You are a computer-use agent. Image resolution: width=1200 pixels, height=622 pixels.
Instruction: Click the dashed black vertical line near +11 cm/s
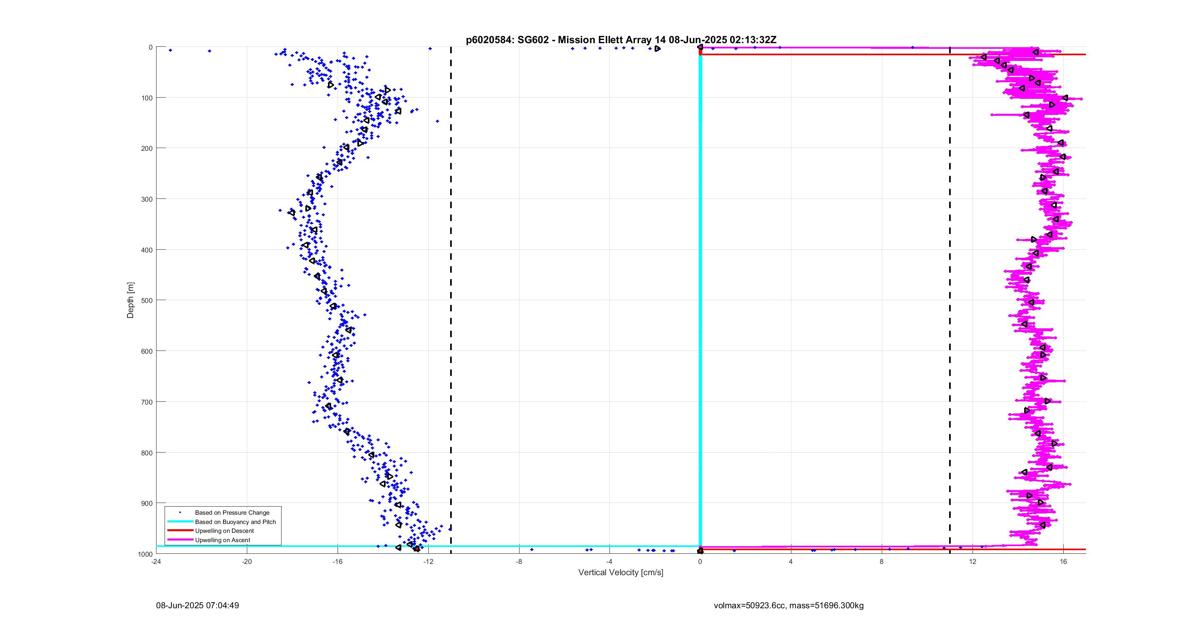coord(950,300)
